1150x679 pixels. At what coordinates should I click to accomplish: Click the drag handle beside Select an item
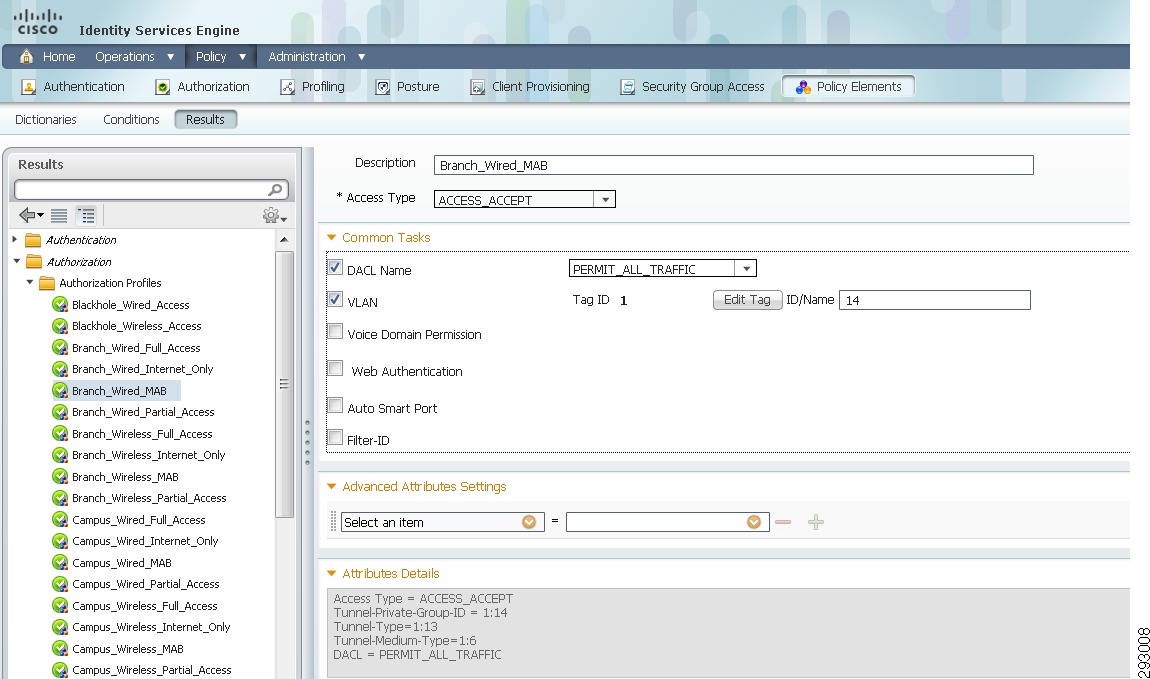tap(333, 522)
